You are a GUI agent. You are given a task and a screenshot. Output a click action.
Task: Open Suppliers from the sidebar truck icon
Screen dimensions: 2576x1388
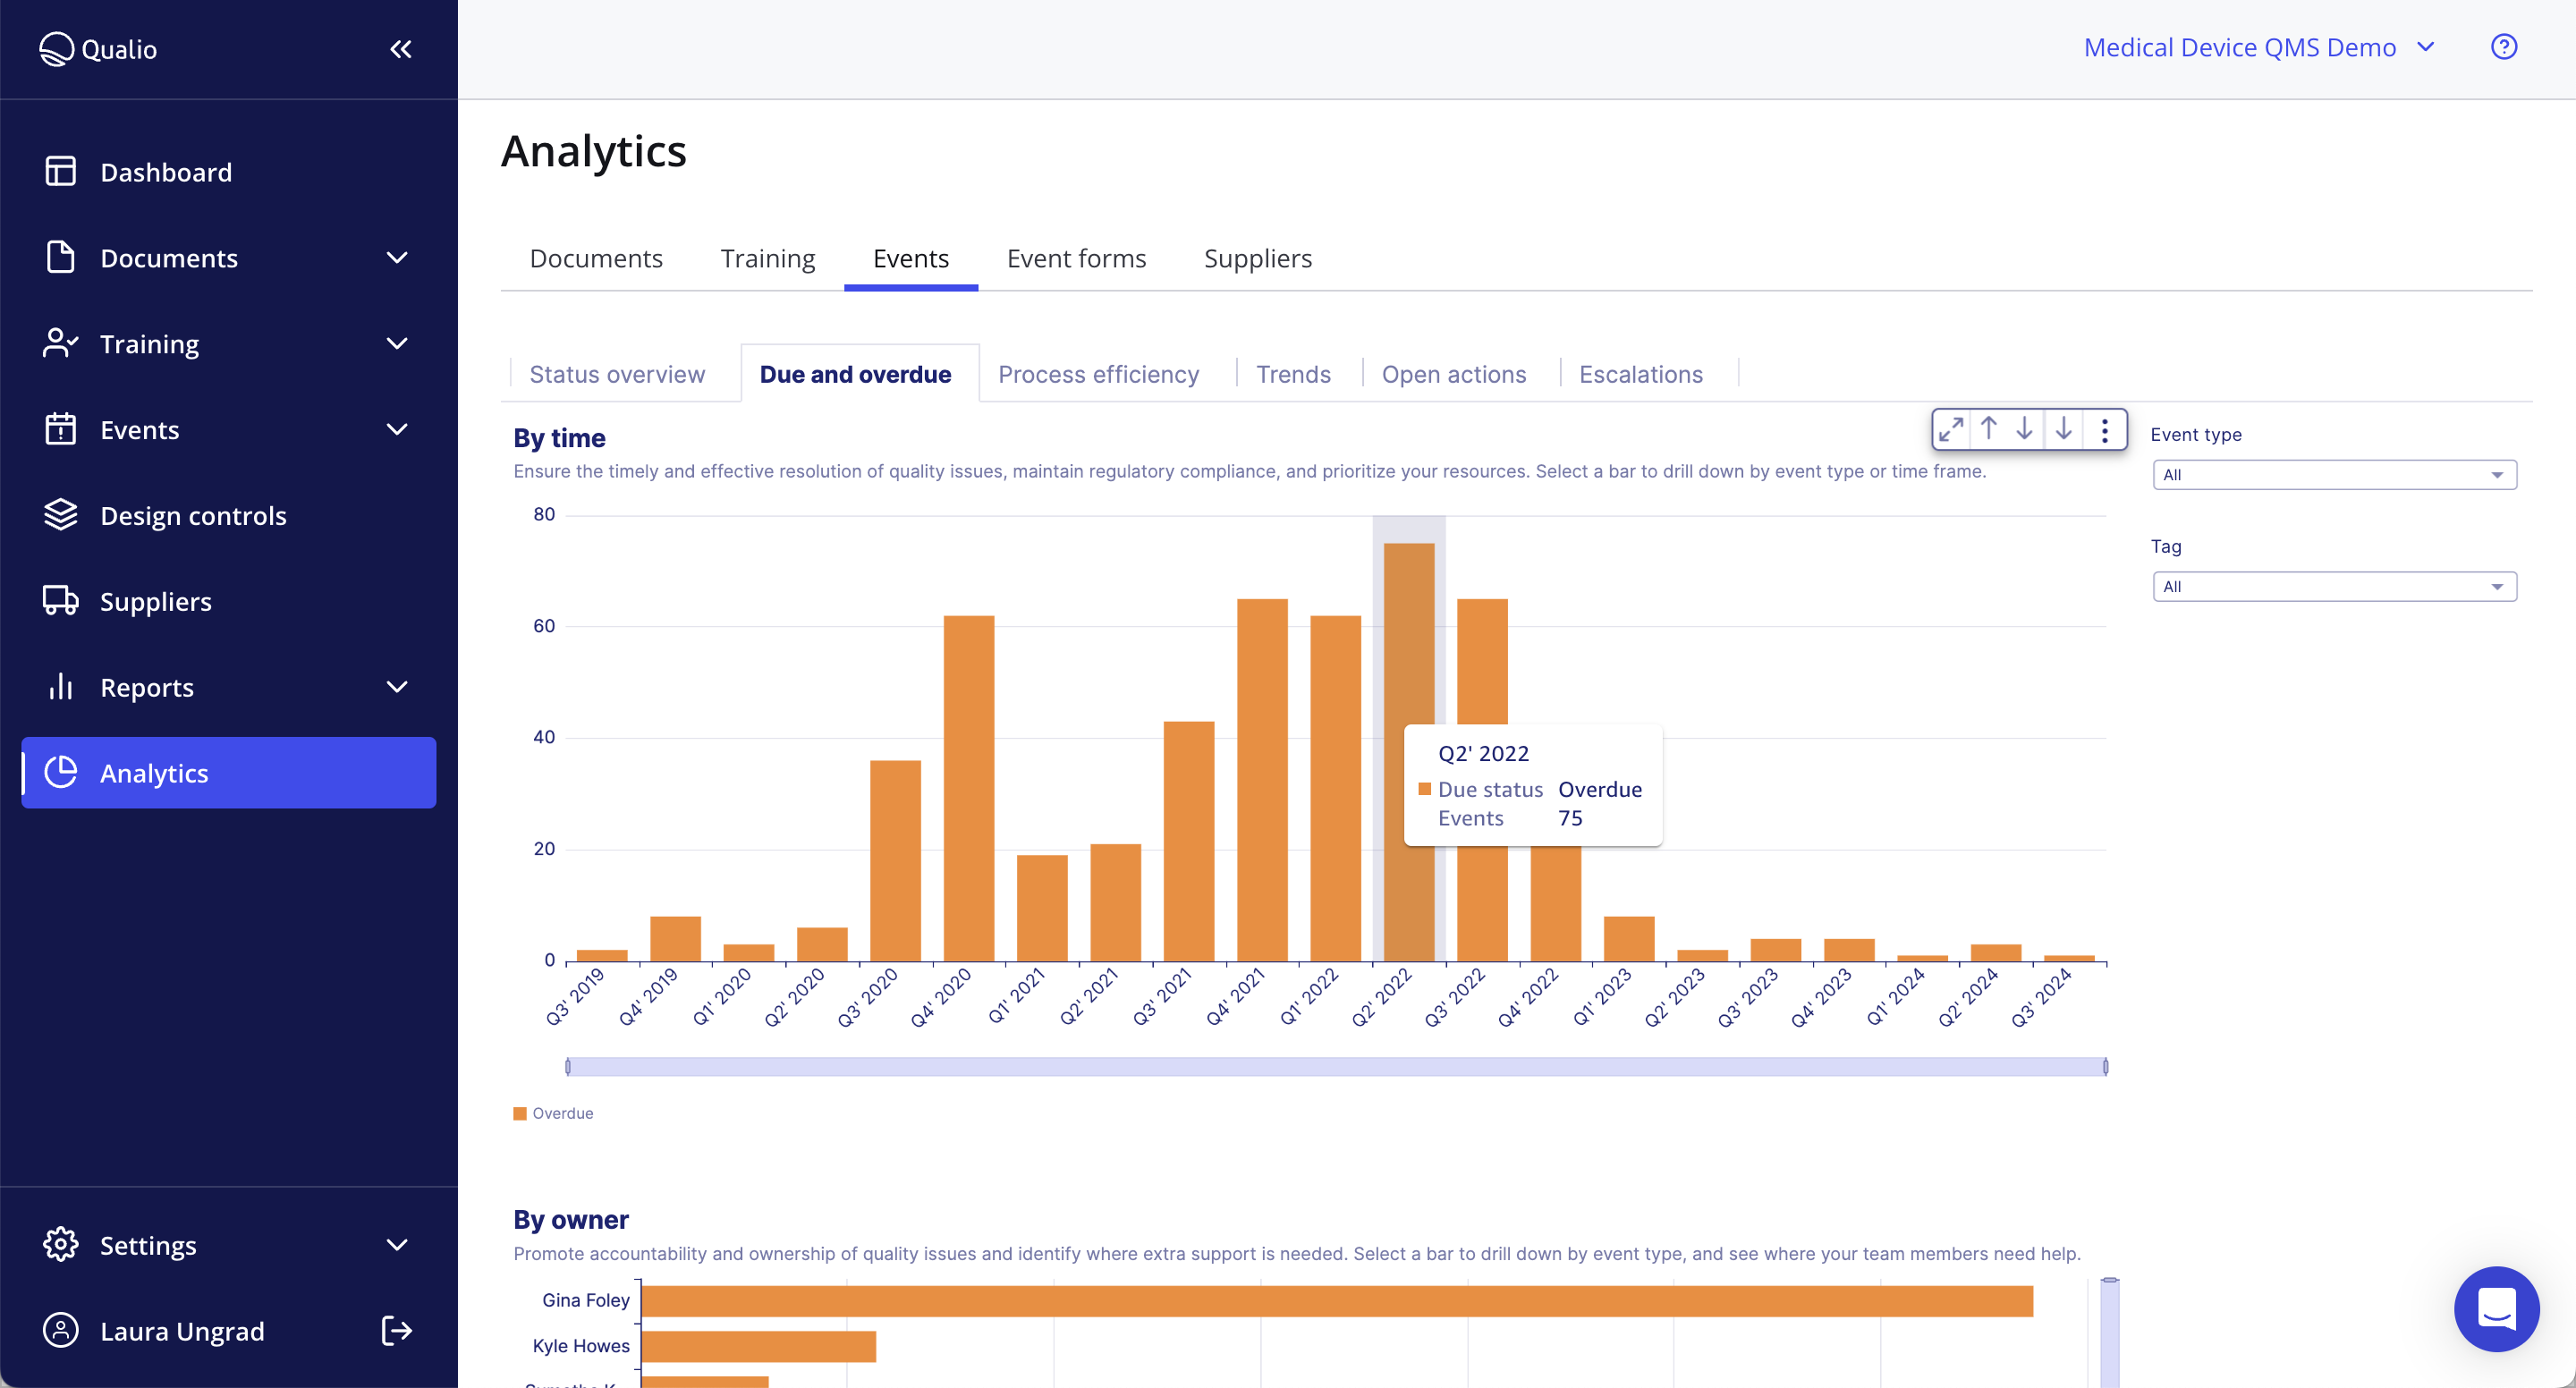156,601
